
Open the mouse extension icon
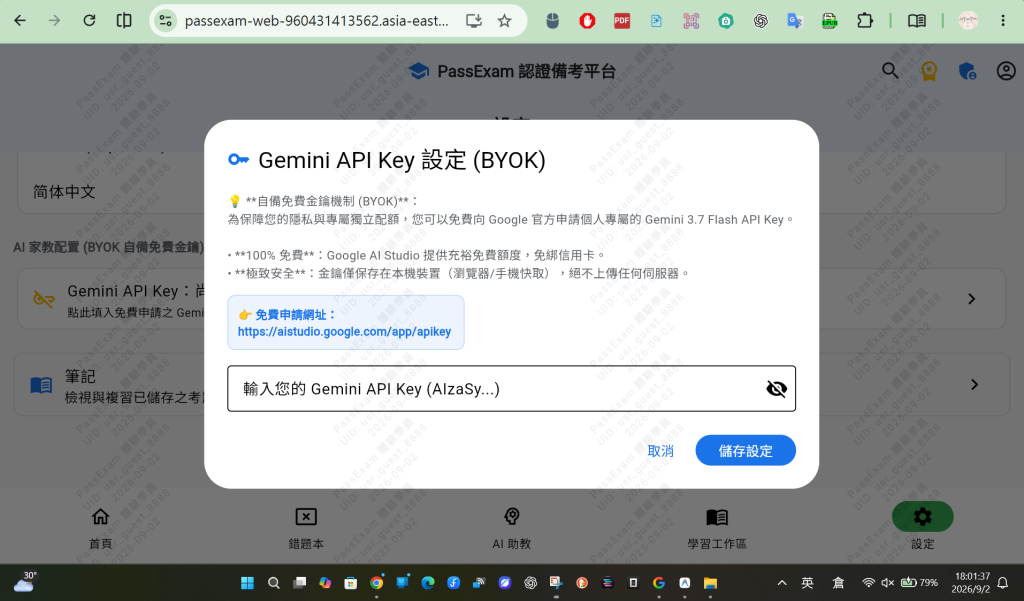click(x=552, y=21)
